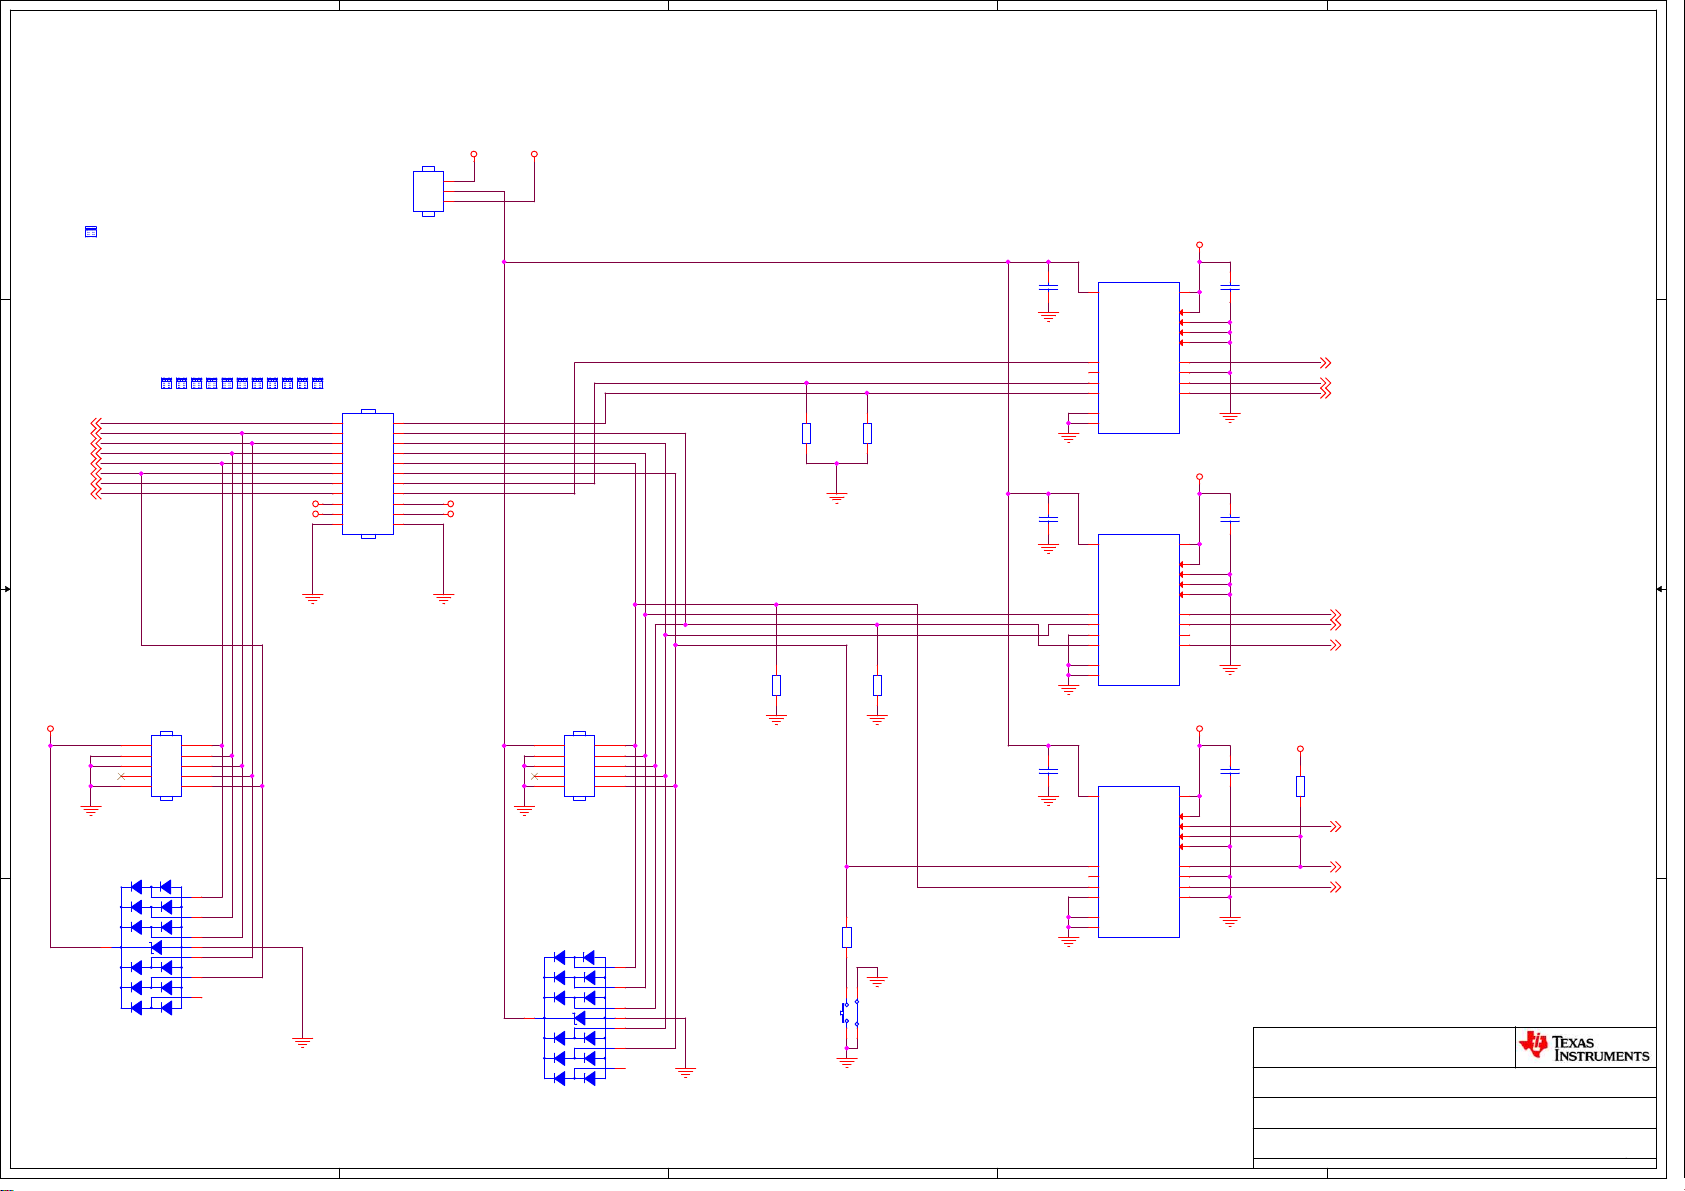
Task: Select the ground symbol below the left diode array wire
Action: (x=302, y=1042)
